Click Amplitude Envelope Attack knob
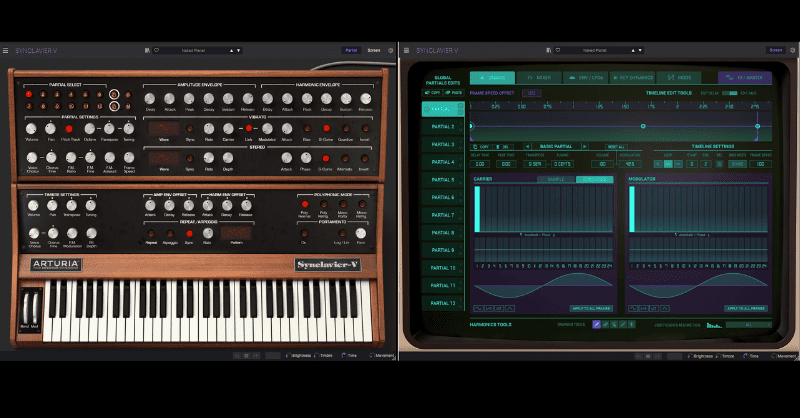The width and height of the screenshot is (800, 418). click(169, 99)
